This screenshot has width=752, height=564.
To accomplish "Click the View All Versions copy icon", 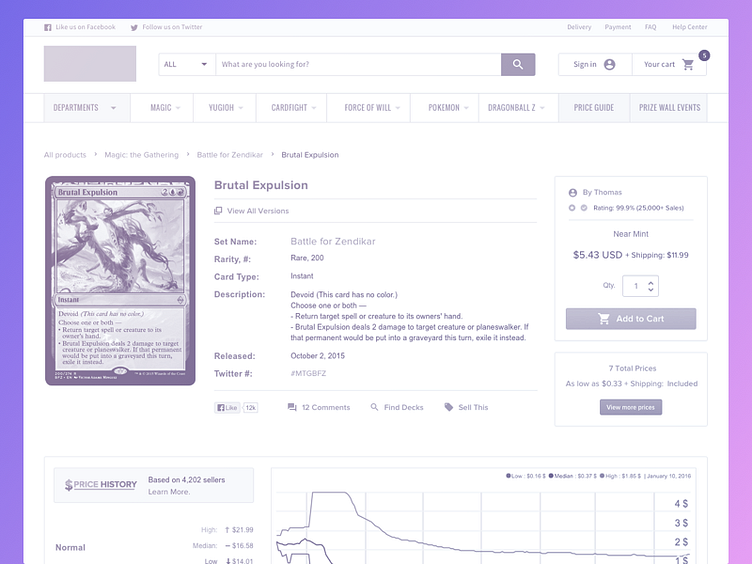I will 218,211.
